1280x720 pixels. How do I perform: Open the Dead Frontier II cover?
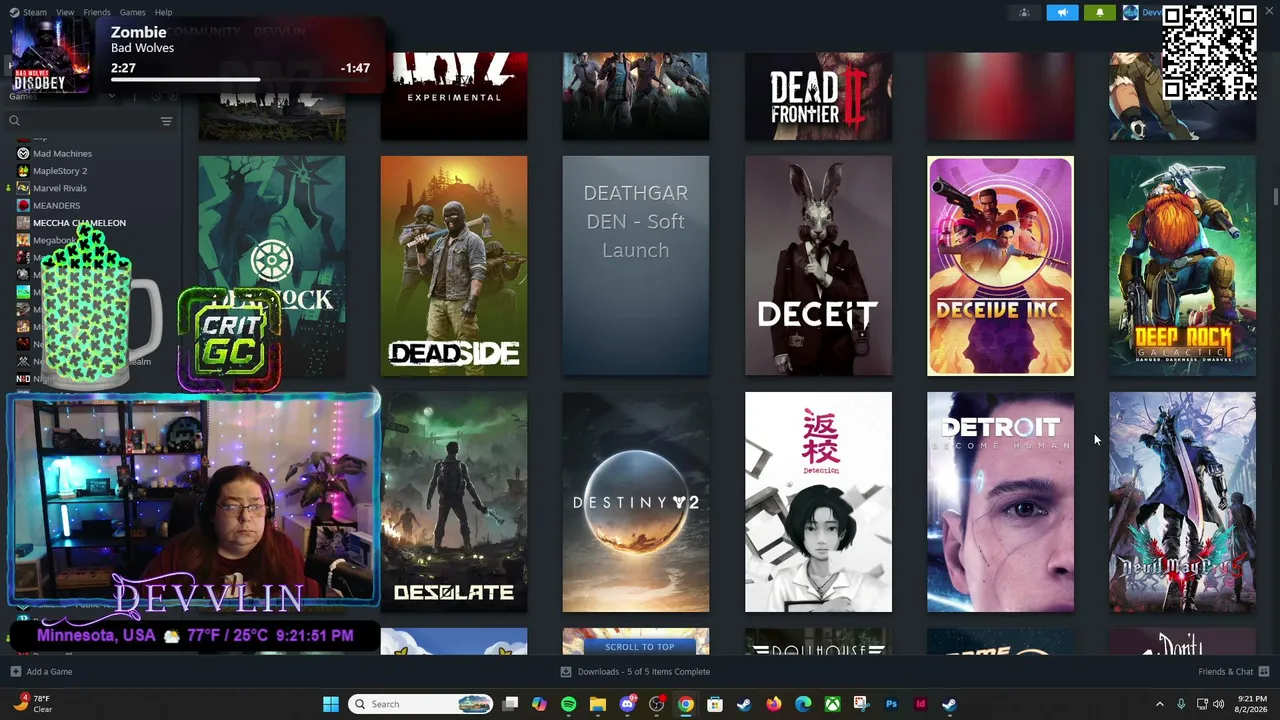[x=818, y=97]
